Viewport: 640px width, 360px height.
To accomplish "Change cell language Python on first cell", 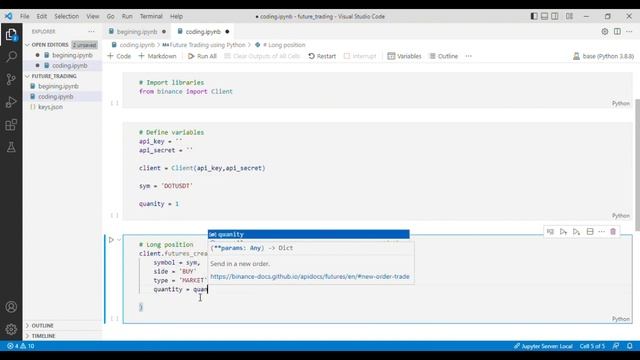I will pos(621,103).
